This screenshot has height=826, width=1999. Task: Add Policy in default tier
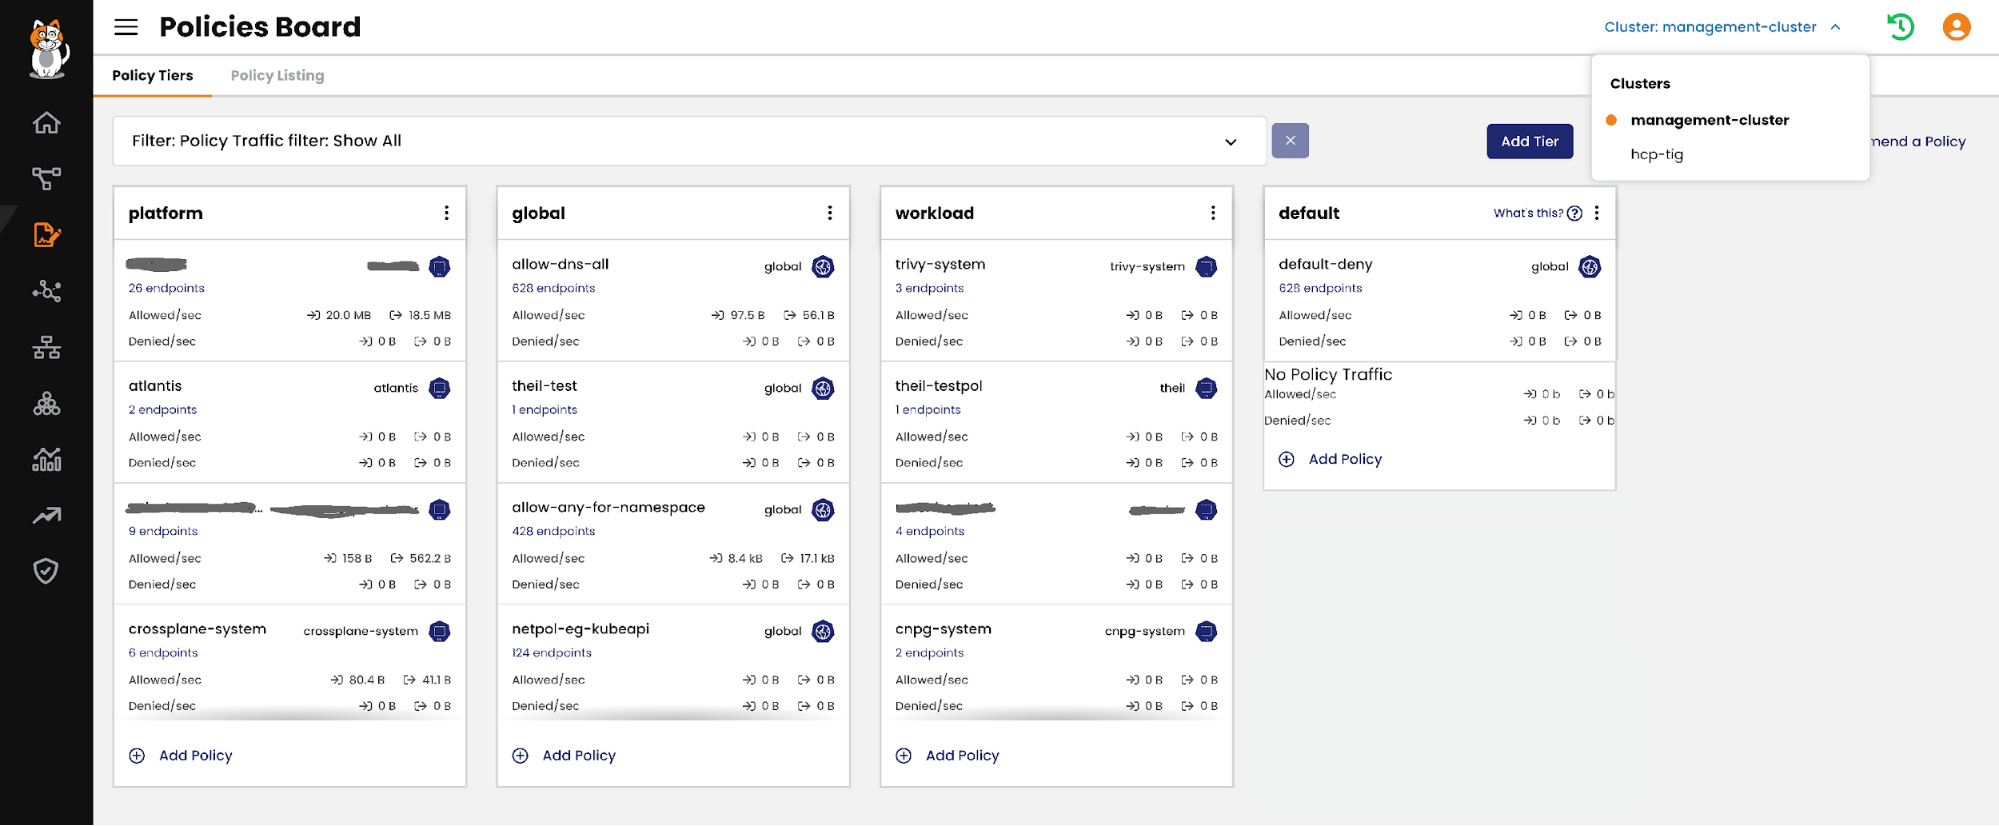[x=1331, y=459]
